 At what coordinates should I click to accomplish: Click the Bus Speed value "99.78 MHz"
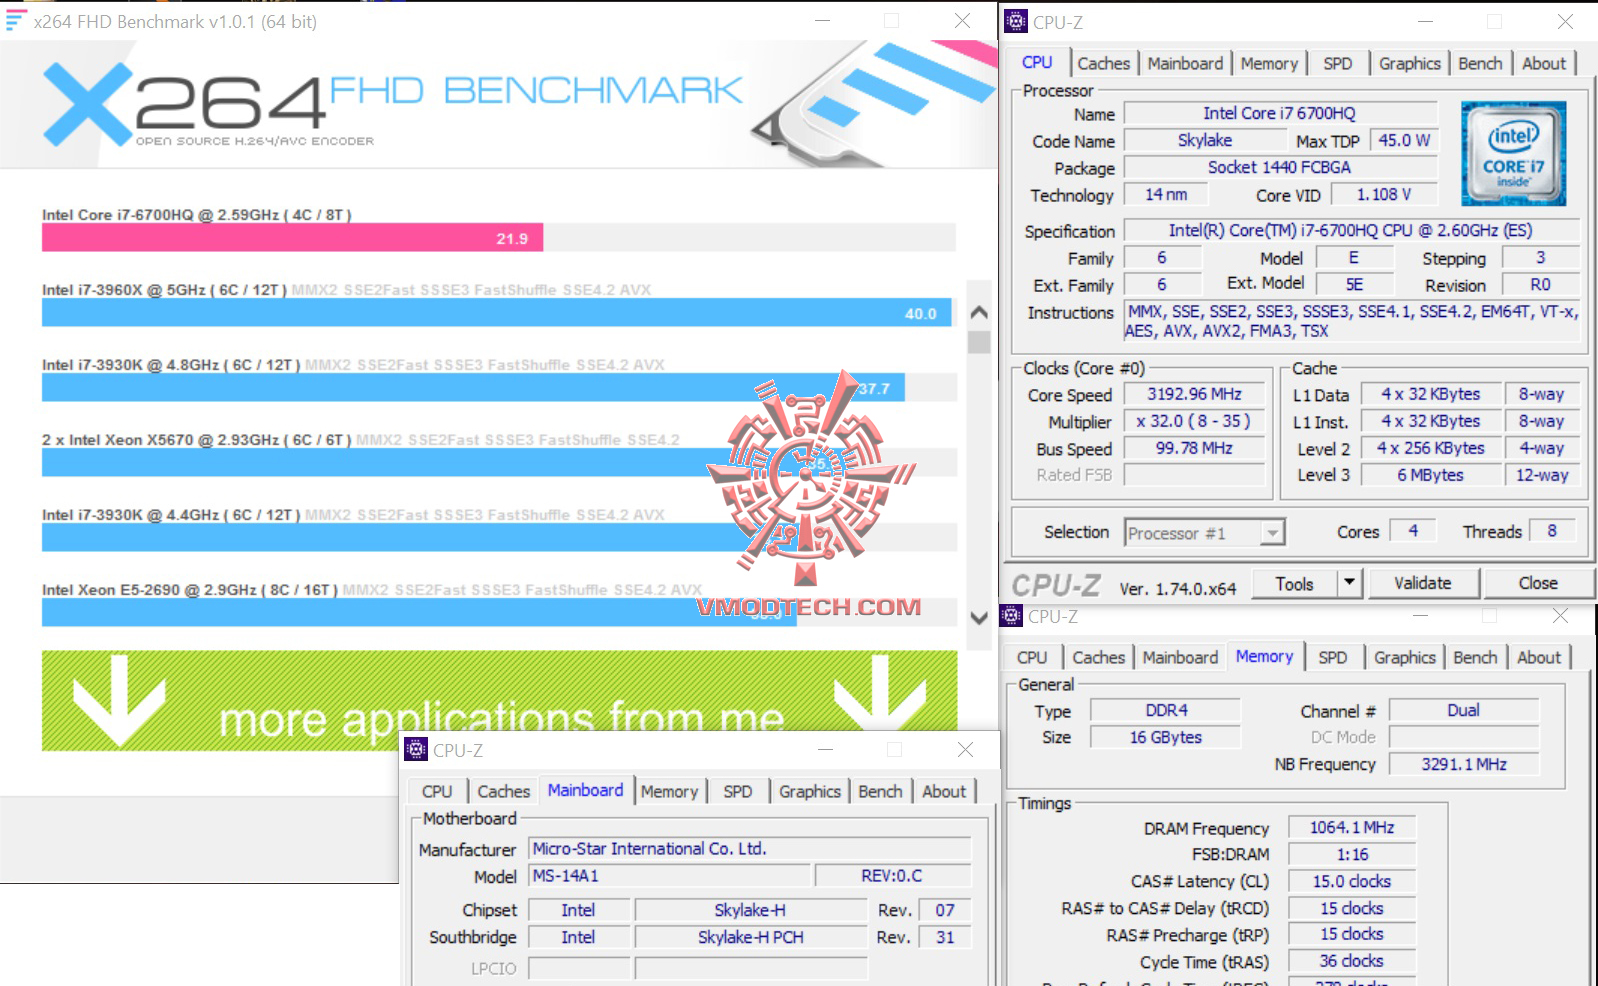pos(1194,449)
